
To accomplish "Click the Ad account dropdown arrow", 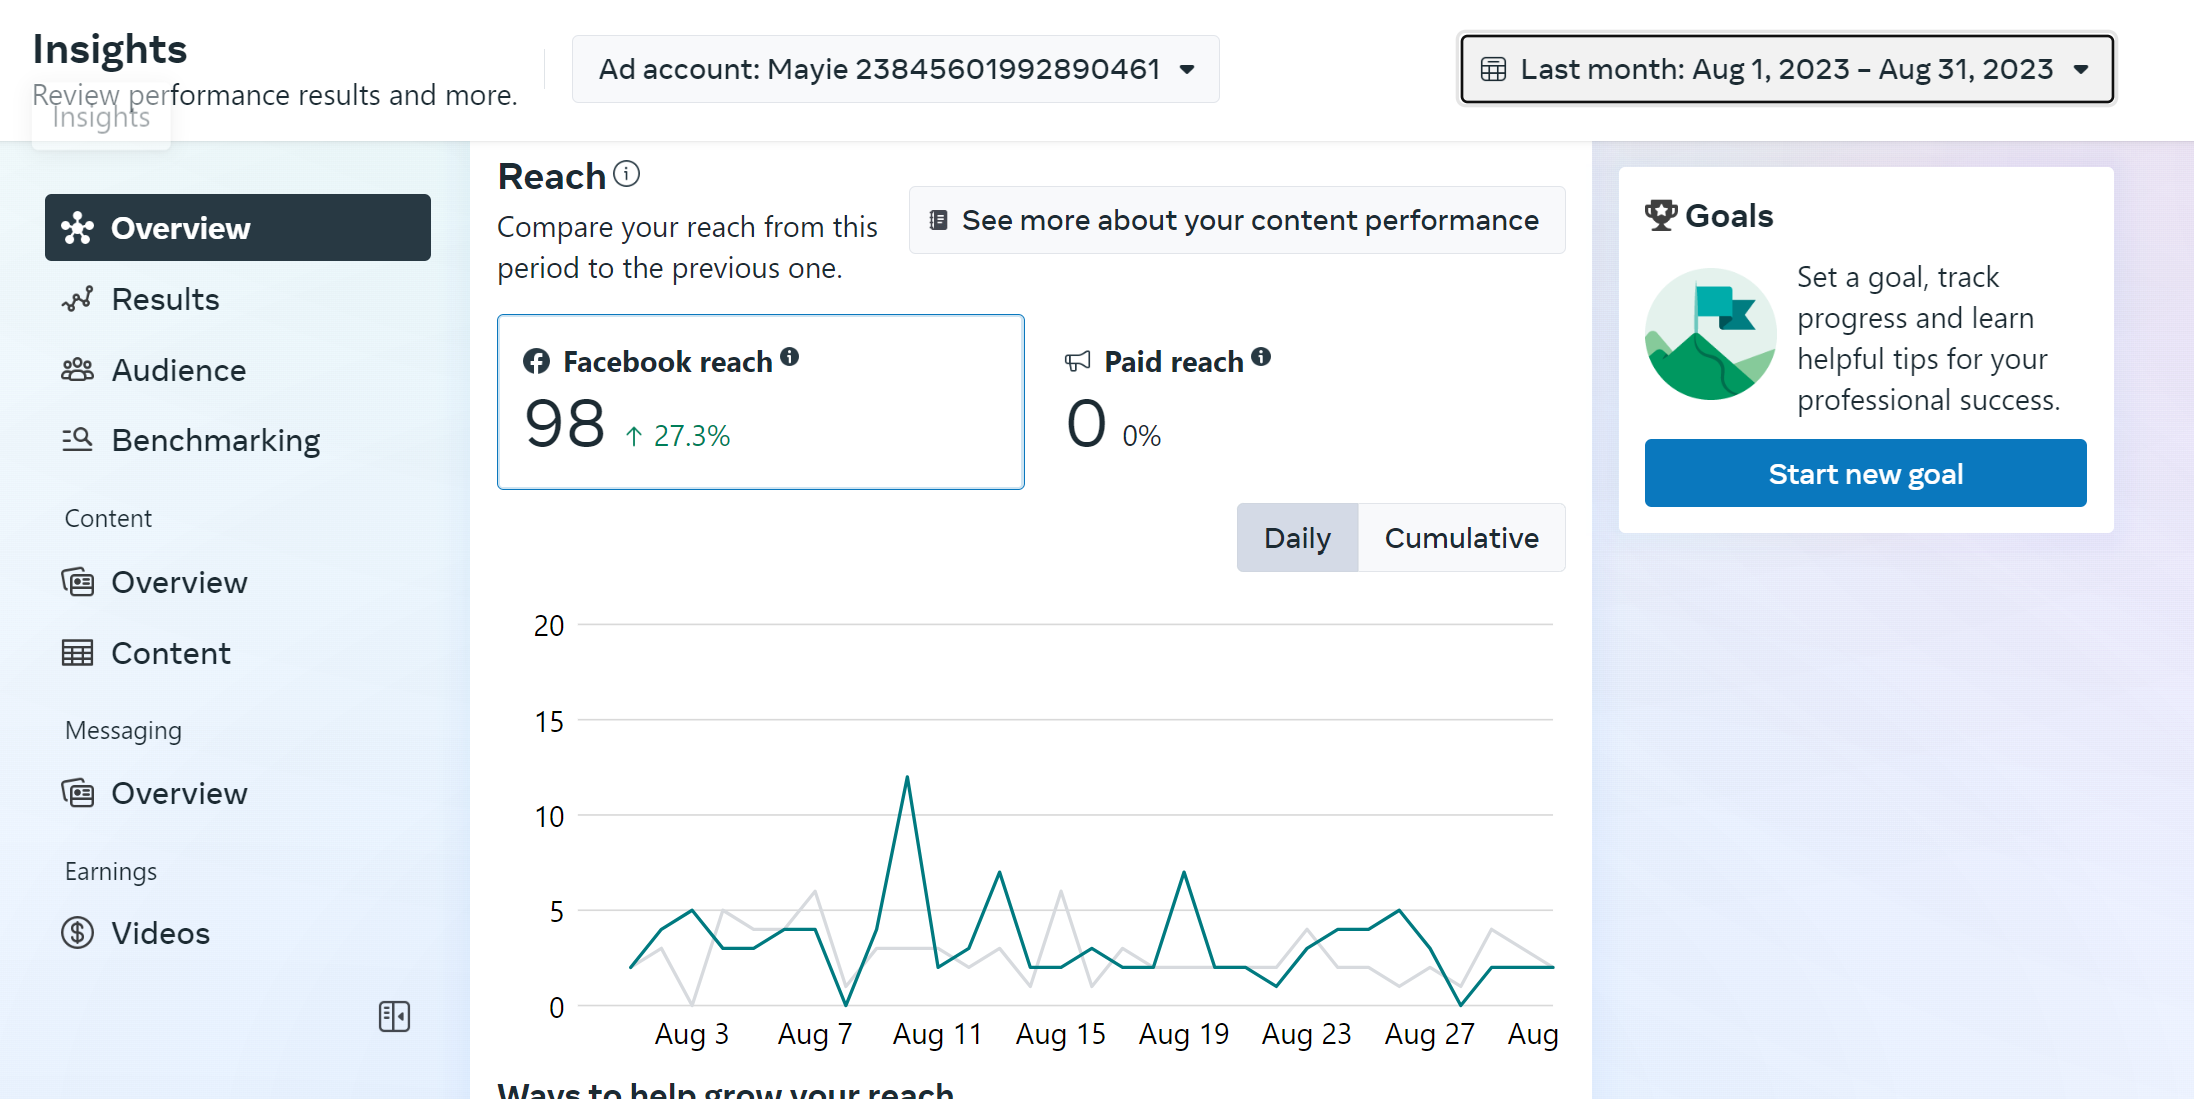I will point(1187,69).
